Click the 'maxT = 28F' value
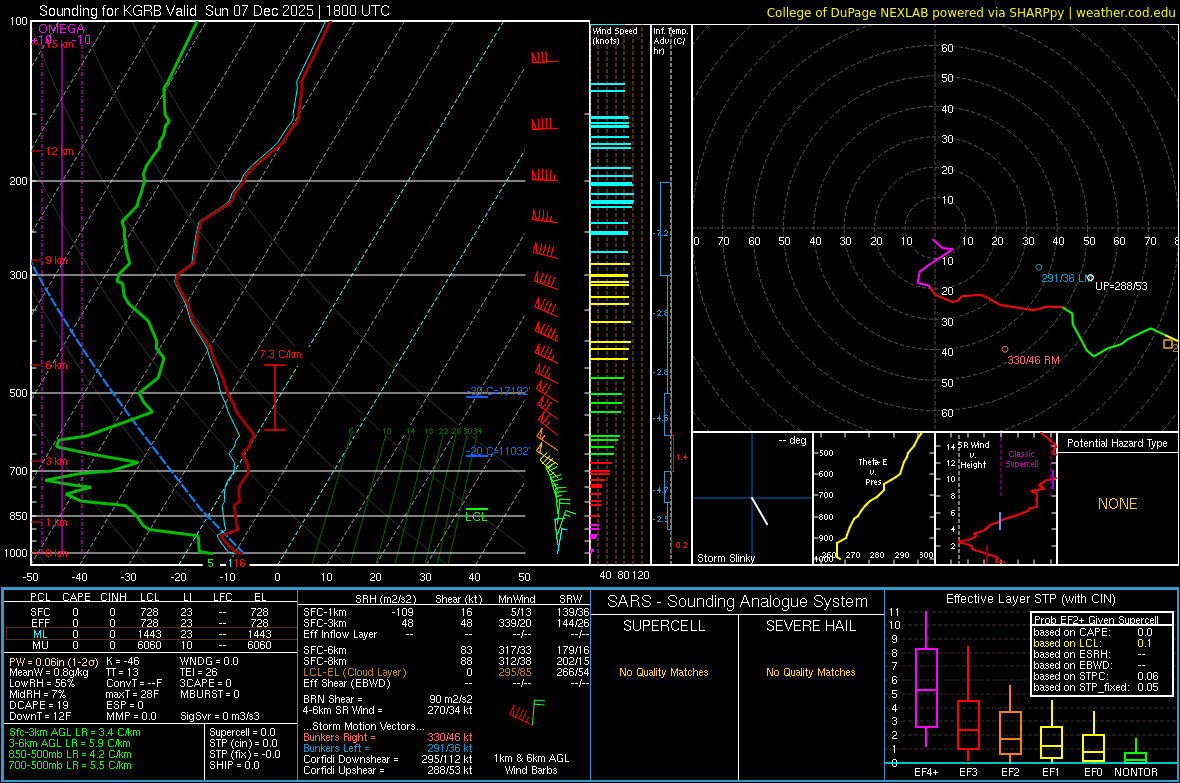The width and height of the screenshot is (1180, 783). 132,694
